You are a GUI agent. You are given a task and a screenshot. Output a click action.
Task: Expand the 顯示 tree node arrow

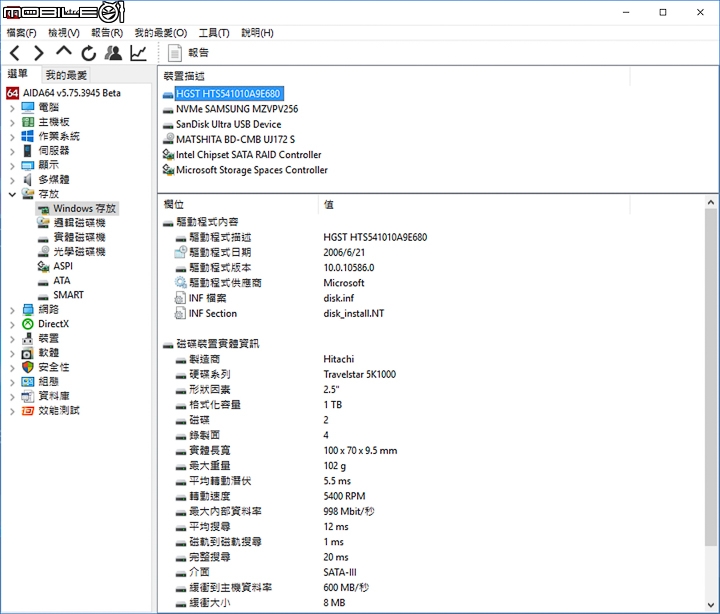tap(12, 166)
